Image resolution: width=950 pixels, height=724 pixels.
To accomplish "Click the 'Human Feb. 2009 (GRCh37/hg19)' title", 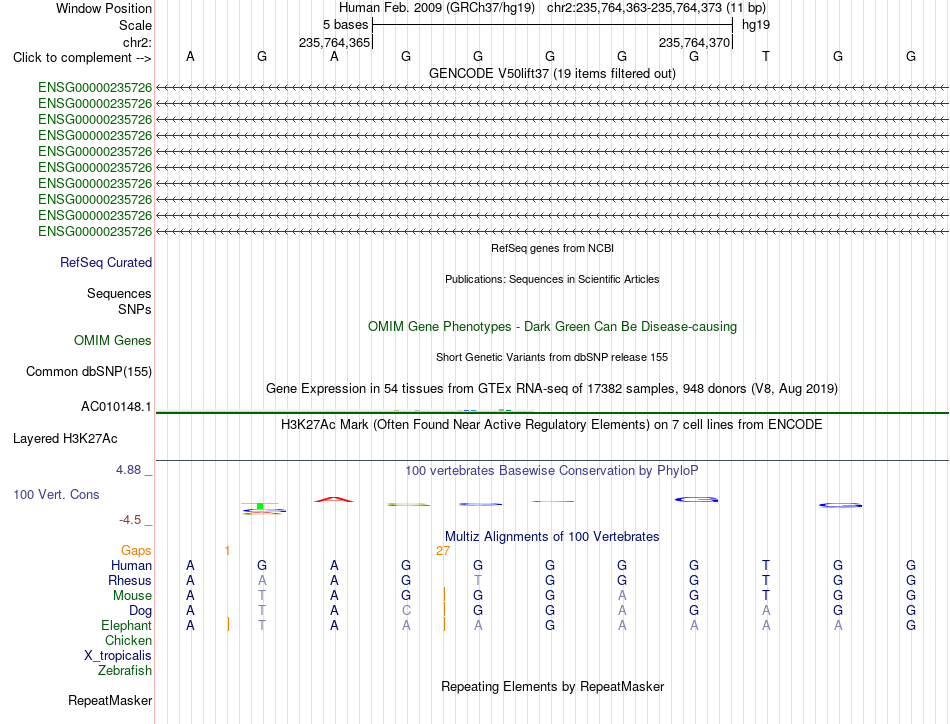I will pyautogui.click(x=437, y=8).
